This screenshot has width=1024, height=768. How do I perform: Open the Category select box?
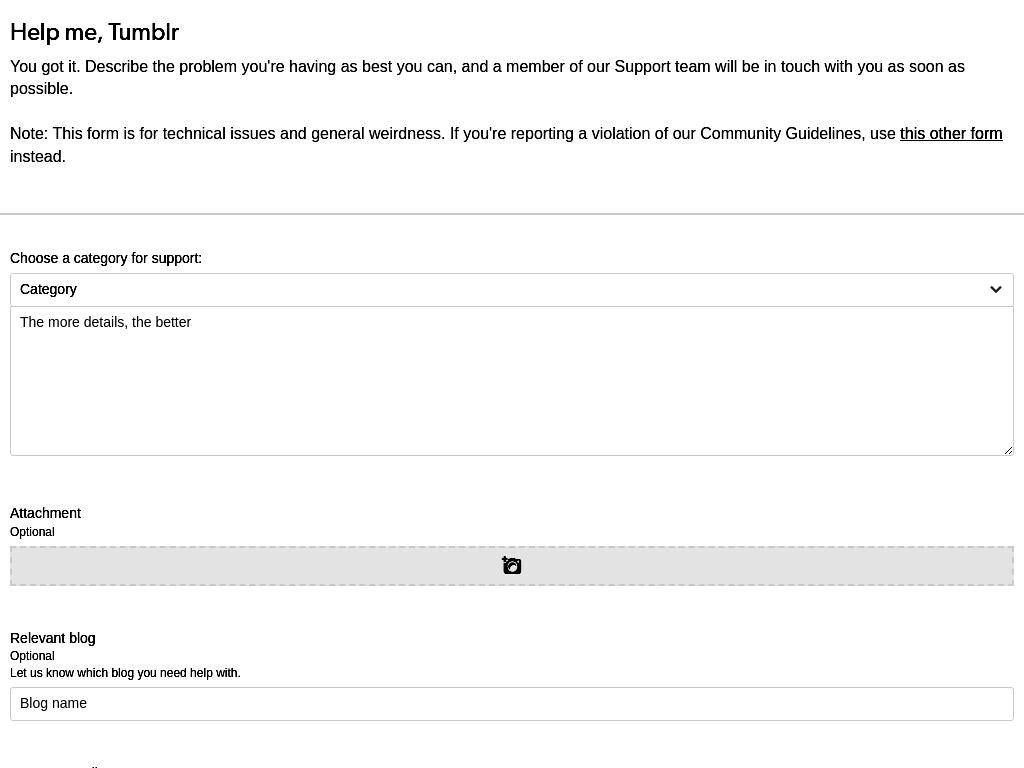pyautogui.click(x=511, y=289)
